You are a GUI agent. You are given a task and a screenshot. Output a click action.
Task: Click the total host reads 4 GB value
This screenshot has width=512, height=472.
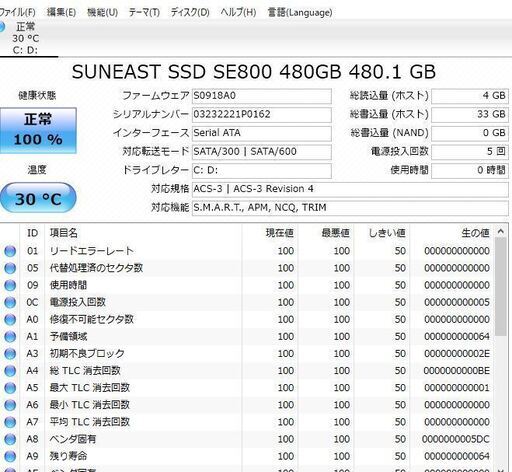470,96
